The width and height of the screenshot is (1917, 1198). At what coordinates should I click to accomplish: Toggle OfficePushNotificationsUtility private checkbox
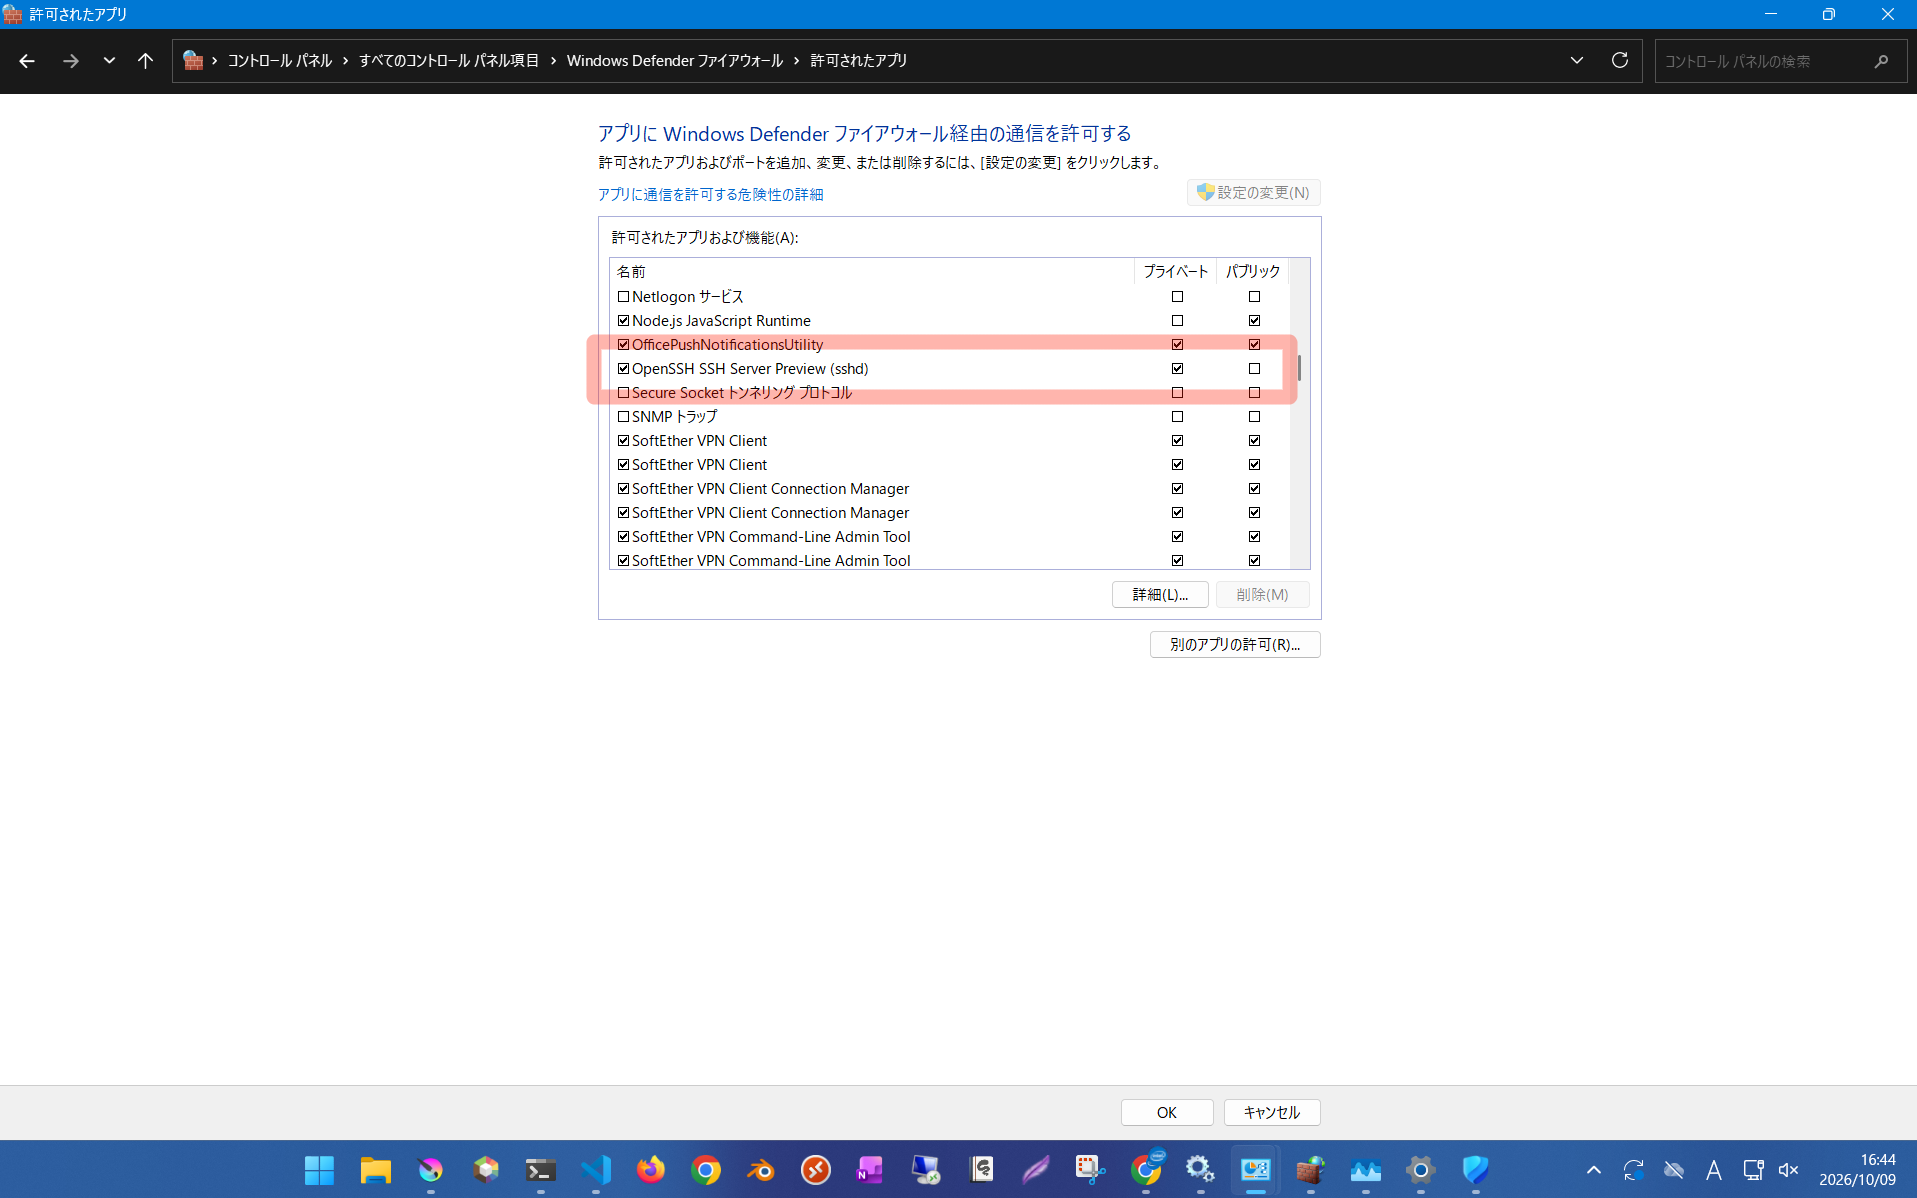click(x=1177, y=345)
